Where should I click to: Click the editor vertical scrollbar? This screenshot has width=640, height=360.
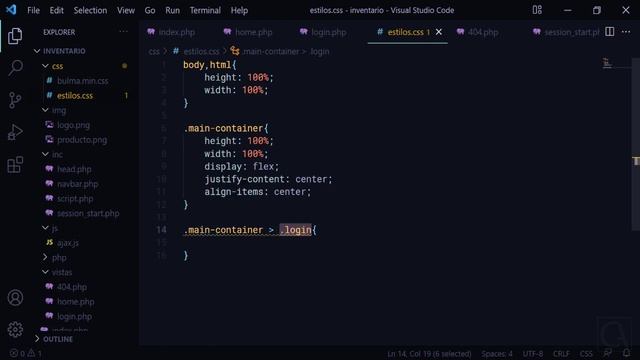[636, 144]
